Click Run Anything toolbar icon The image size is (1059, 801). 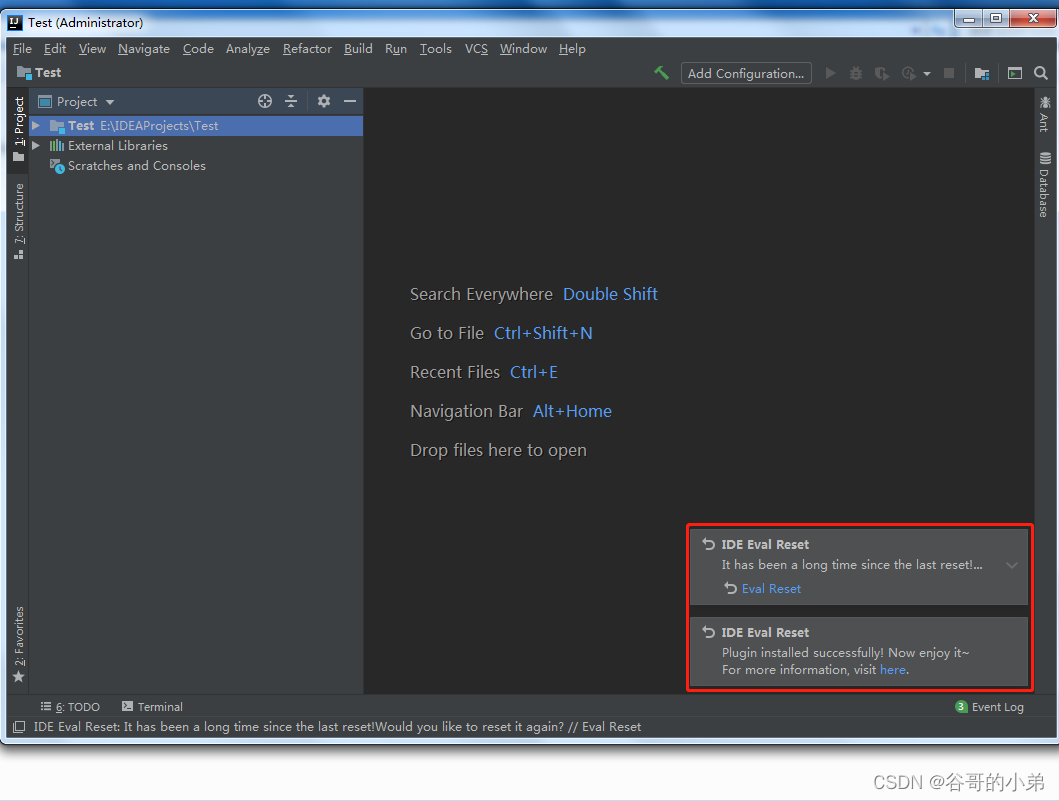point(1014,73)
